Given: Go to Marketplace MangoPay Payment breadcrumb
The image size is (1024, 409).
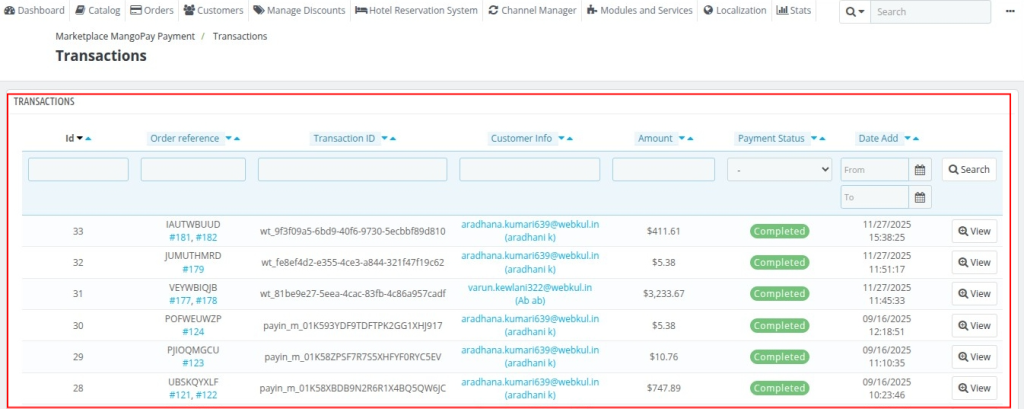Looking at the screenshot, I should click(x=125, y=37).
